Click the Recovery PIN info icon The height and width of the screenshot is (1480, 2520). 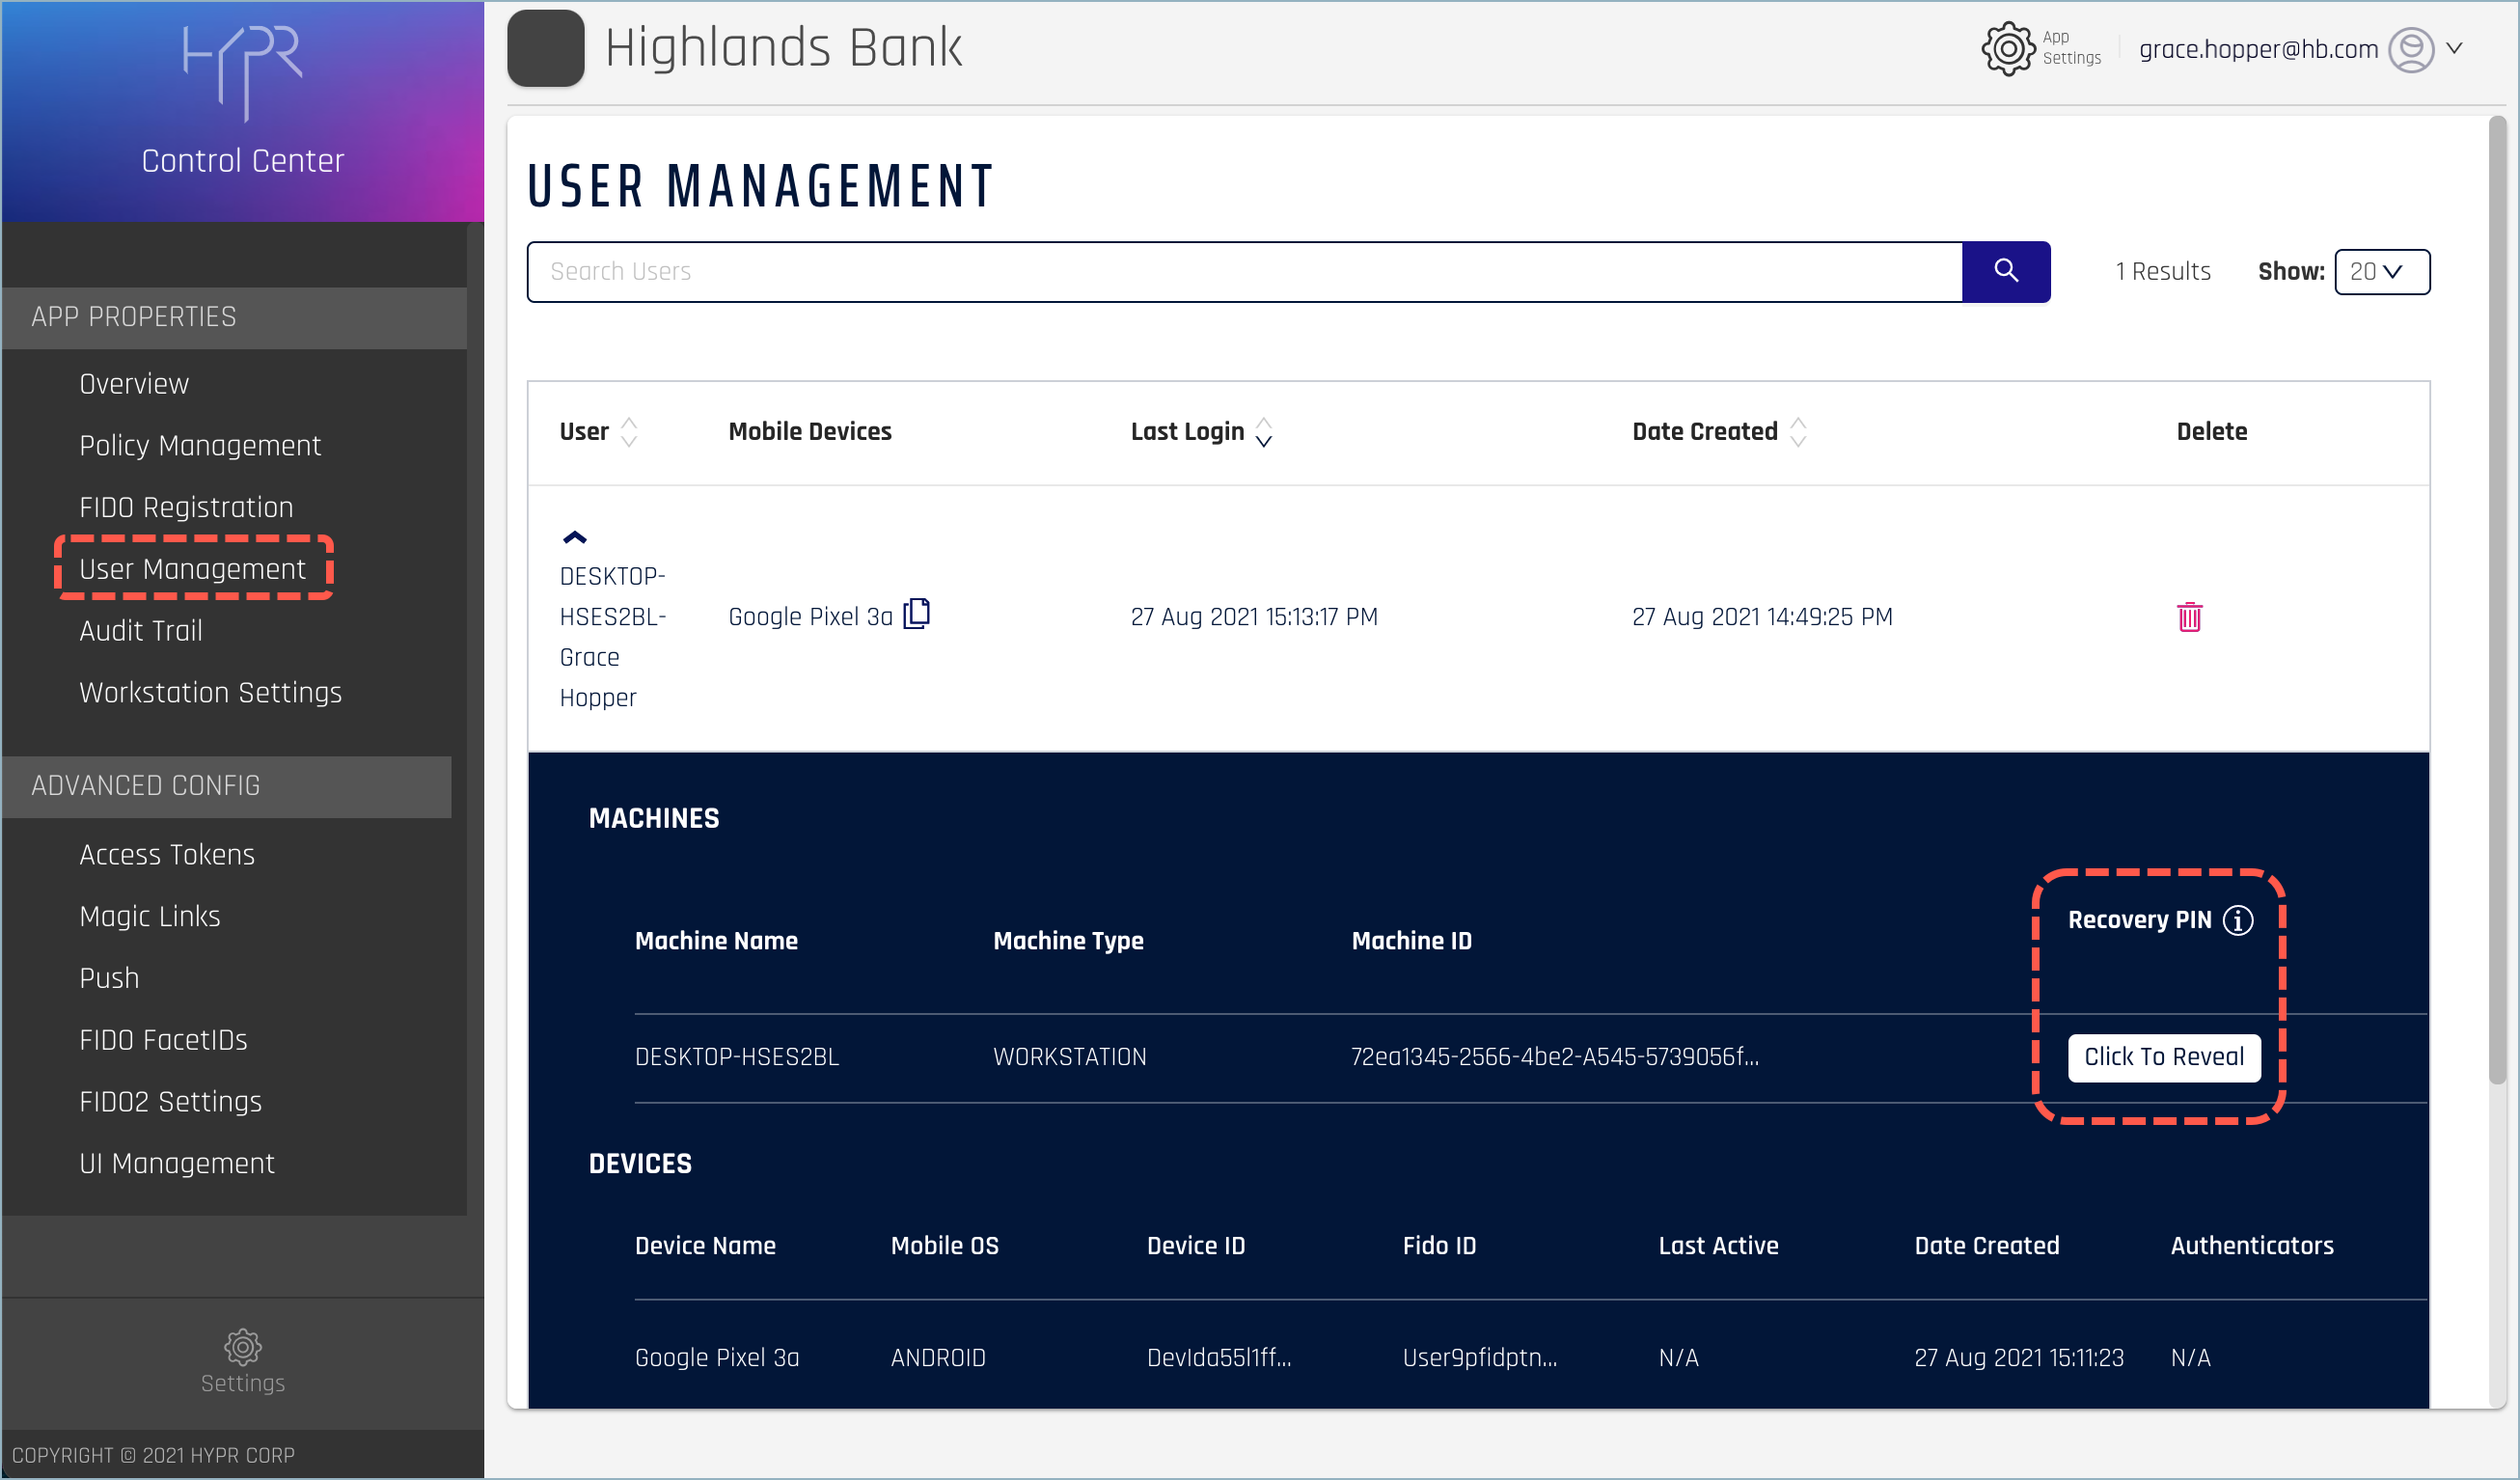(x=2238, y=920)
